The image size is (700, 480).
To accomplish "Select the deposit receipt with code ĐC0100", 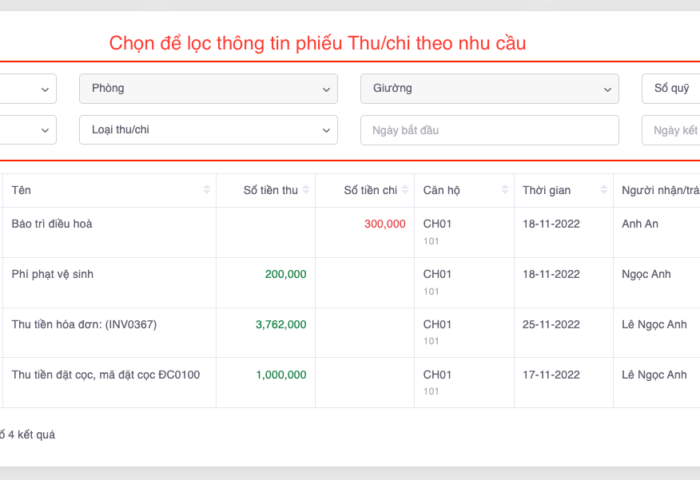I will (x=105, y=374).
